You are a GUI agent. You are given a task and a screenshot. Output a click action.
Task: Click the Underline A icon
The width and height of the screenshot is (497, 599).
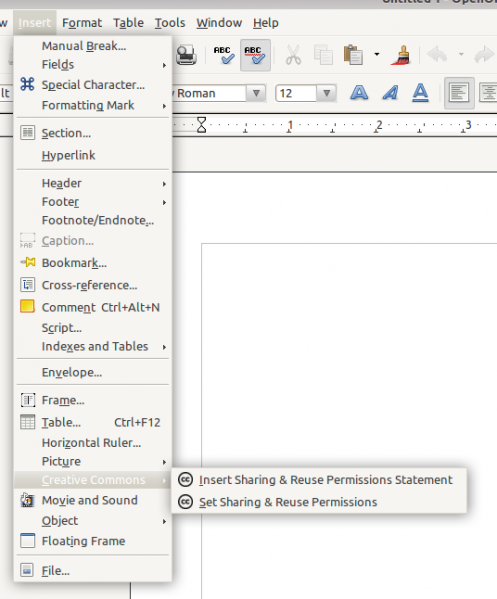point(420,93)
